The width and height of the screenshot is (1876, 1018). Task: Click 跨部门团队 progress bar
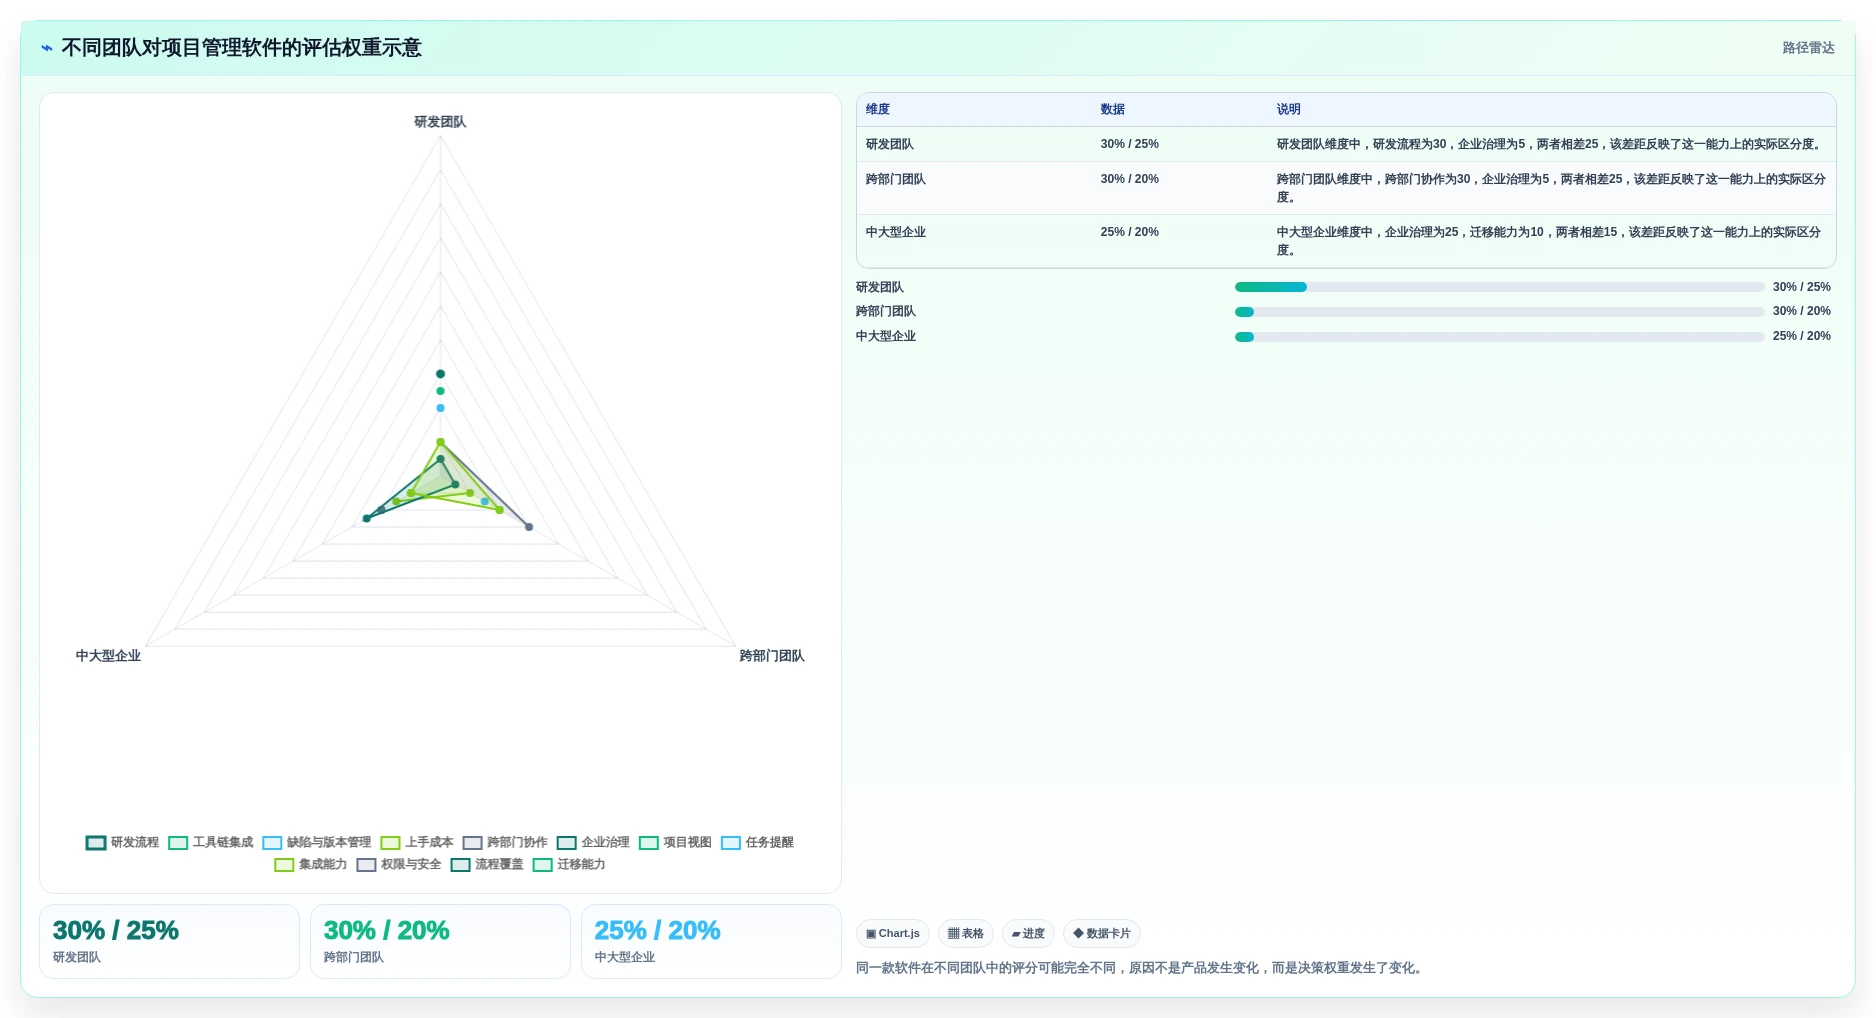pos(1499,312)
